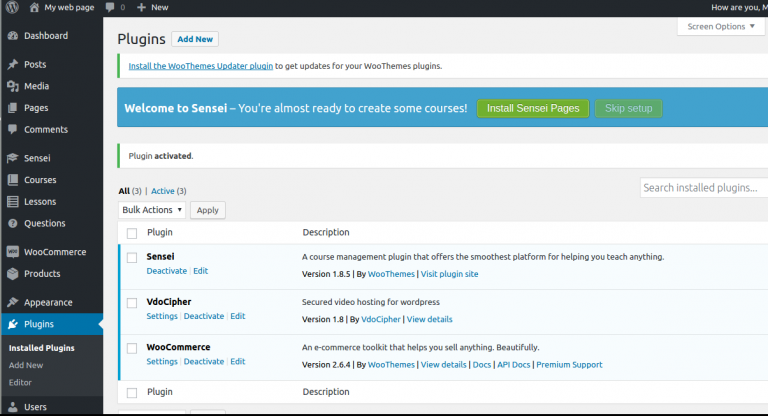Click the Courses book icon
The width and height of the screenshot is (768, 416).
13,180
